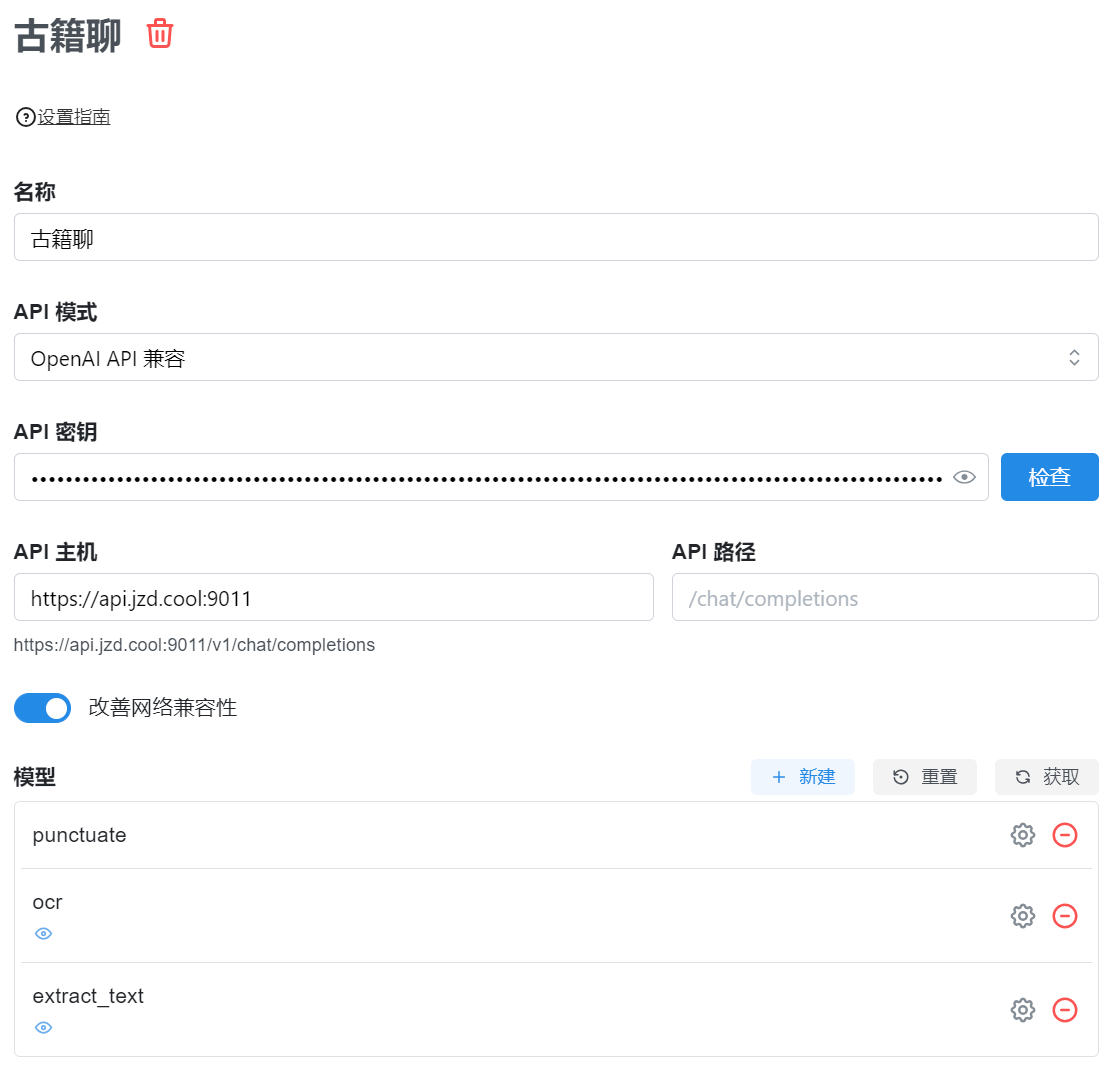This screenshot has width=1111, height=1069.
Task: Toggle the 改善网络兼容性 switch
Action: click(x=43, y=708)
